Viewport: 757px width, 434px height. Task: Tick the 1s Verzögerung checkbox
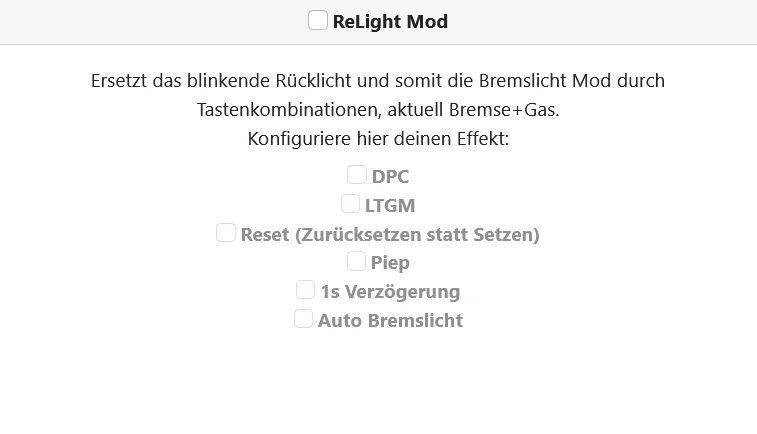coord(305,290)
